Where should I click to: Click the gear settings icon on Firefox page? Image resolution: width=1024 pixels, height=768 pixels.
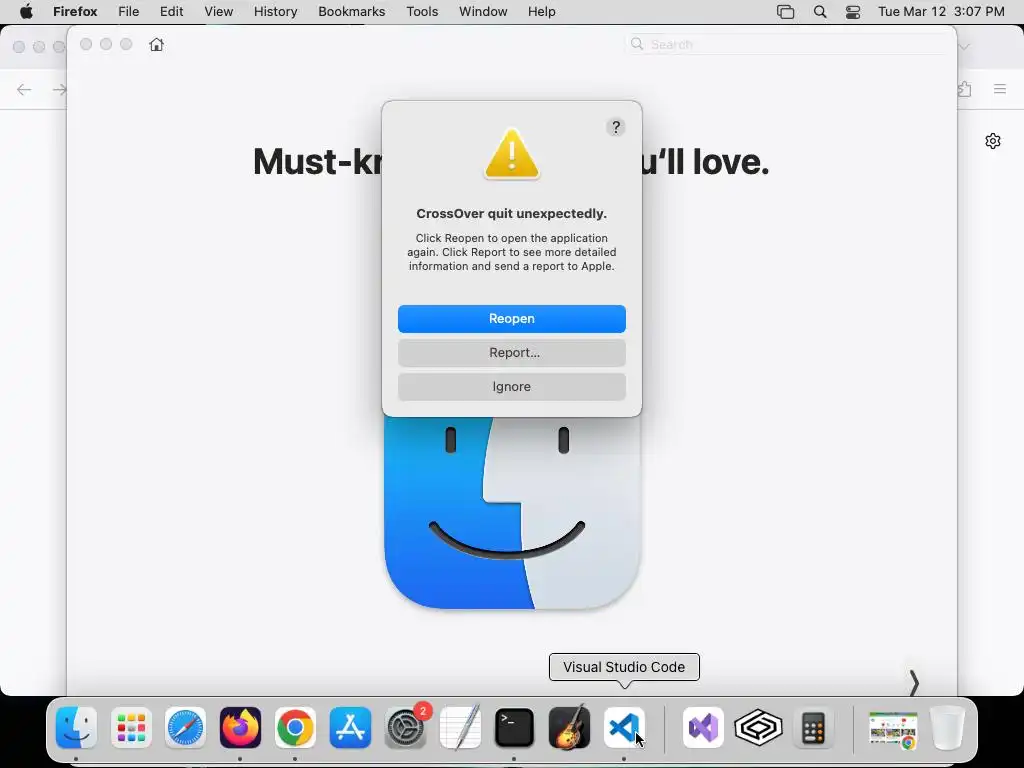point(993,141)
